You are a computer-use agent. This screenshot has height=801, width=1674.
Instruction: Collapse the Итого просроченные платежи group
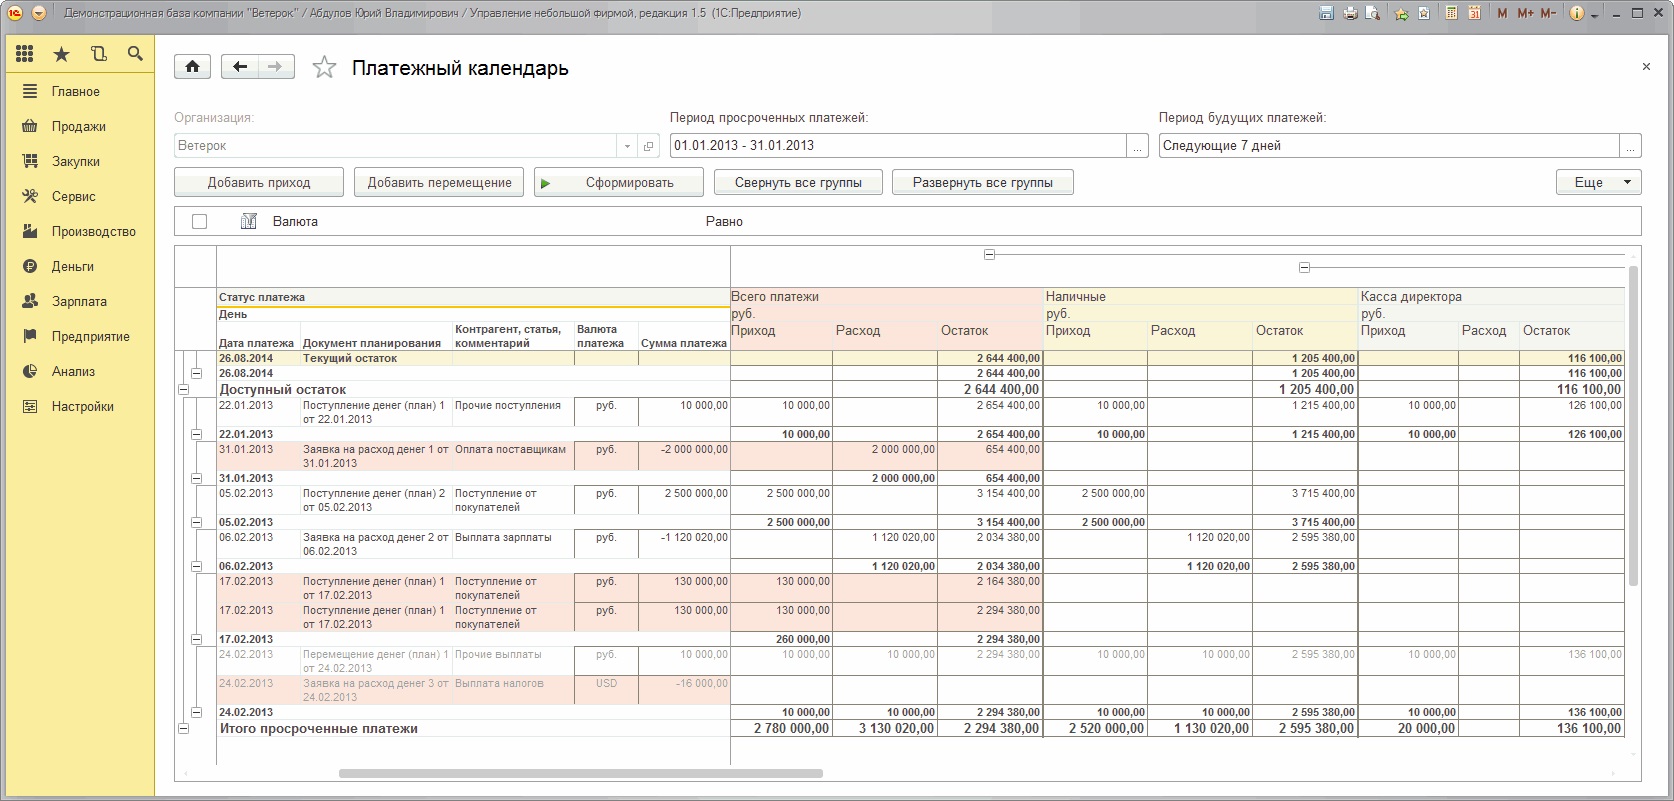click(x=183, y=729)
